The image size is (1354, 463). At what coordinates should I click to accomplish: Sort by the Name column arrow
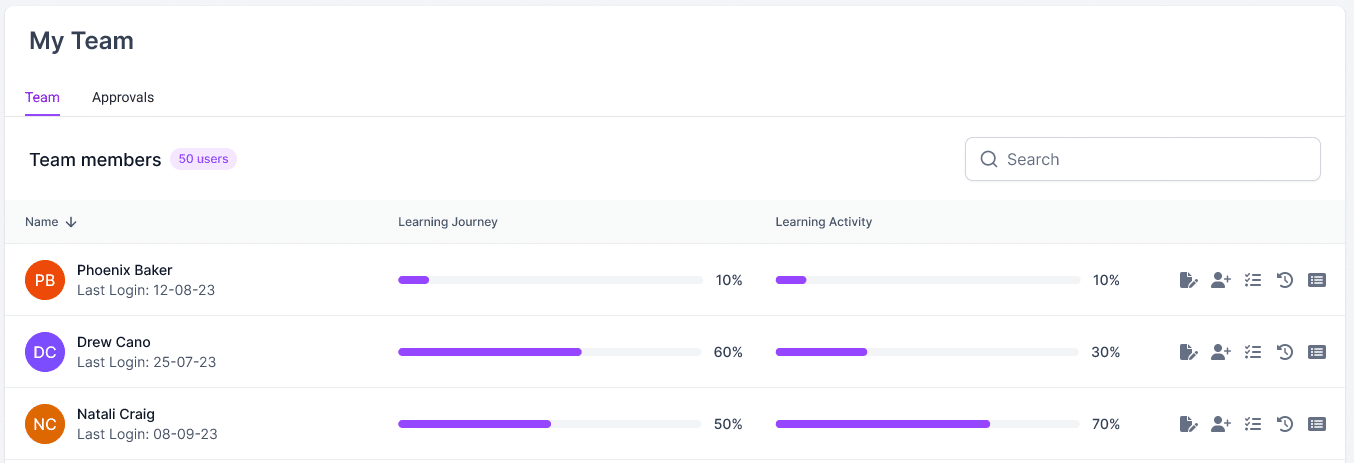(71, 222)
